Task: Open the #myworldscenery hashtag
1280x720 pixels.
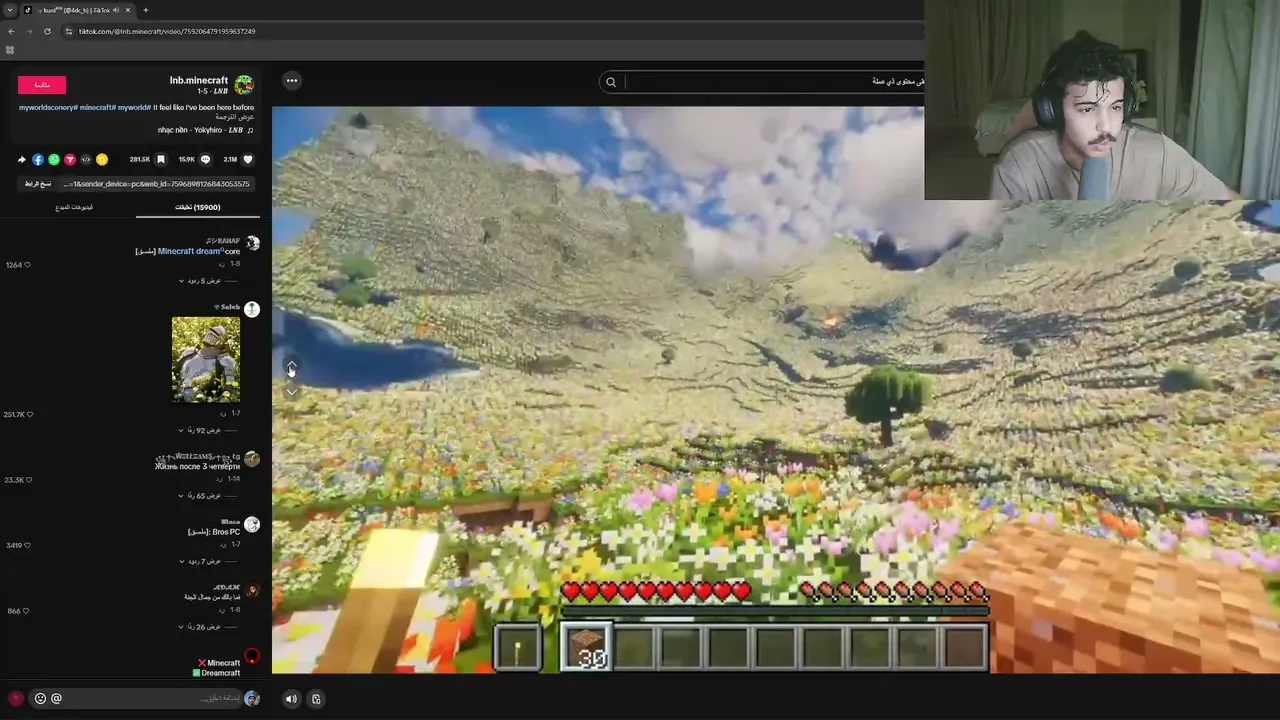Action: (x=49, y=107)
